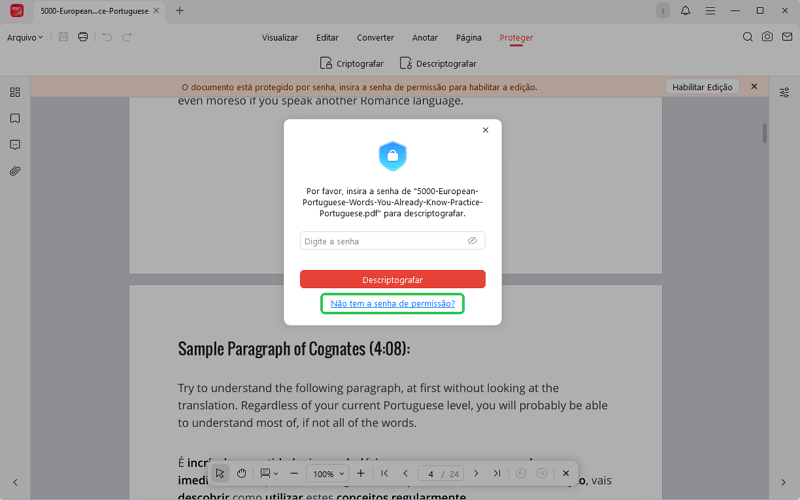
Task: Go to the last page
Action: (x=497, y=473)
